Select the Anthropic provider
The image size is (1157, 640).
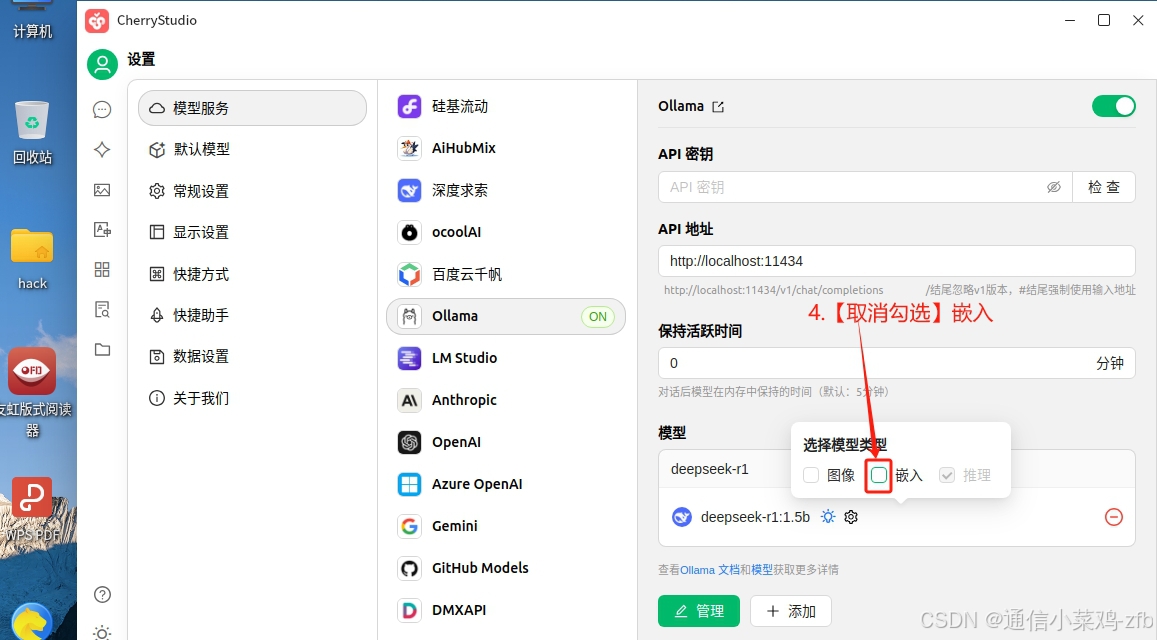[506, 400]
